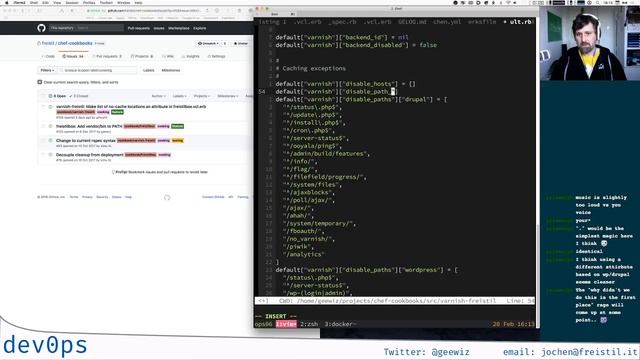Open the Help link in GitHub footer
This screenshot has height=360, width=640.
pos(129,197)
